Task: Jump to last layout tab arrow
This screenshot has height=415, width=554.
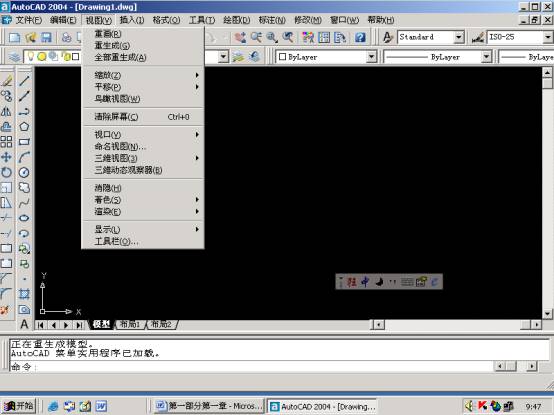Action: tap(79, 325)
